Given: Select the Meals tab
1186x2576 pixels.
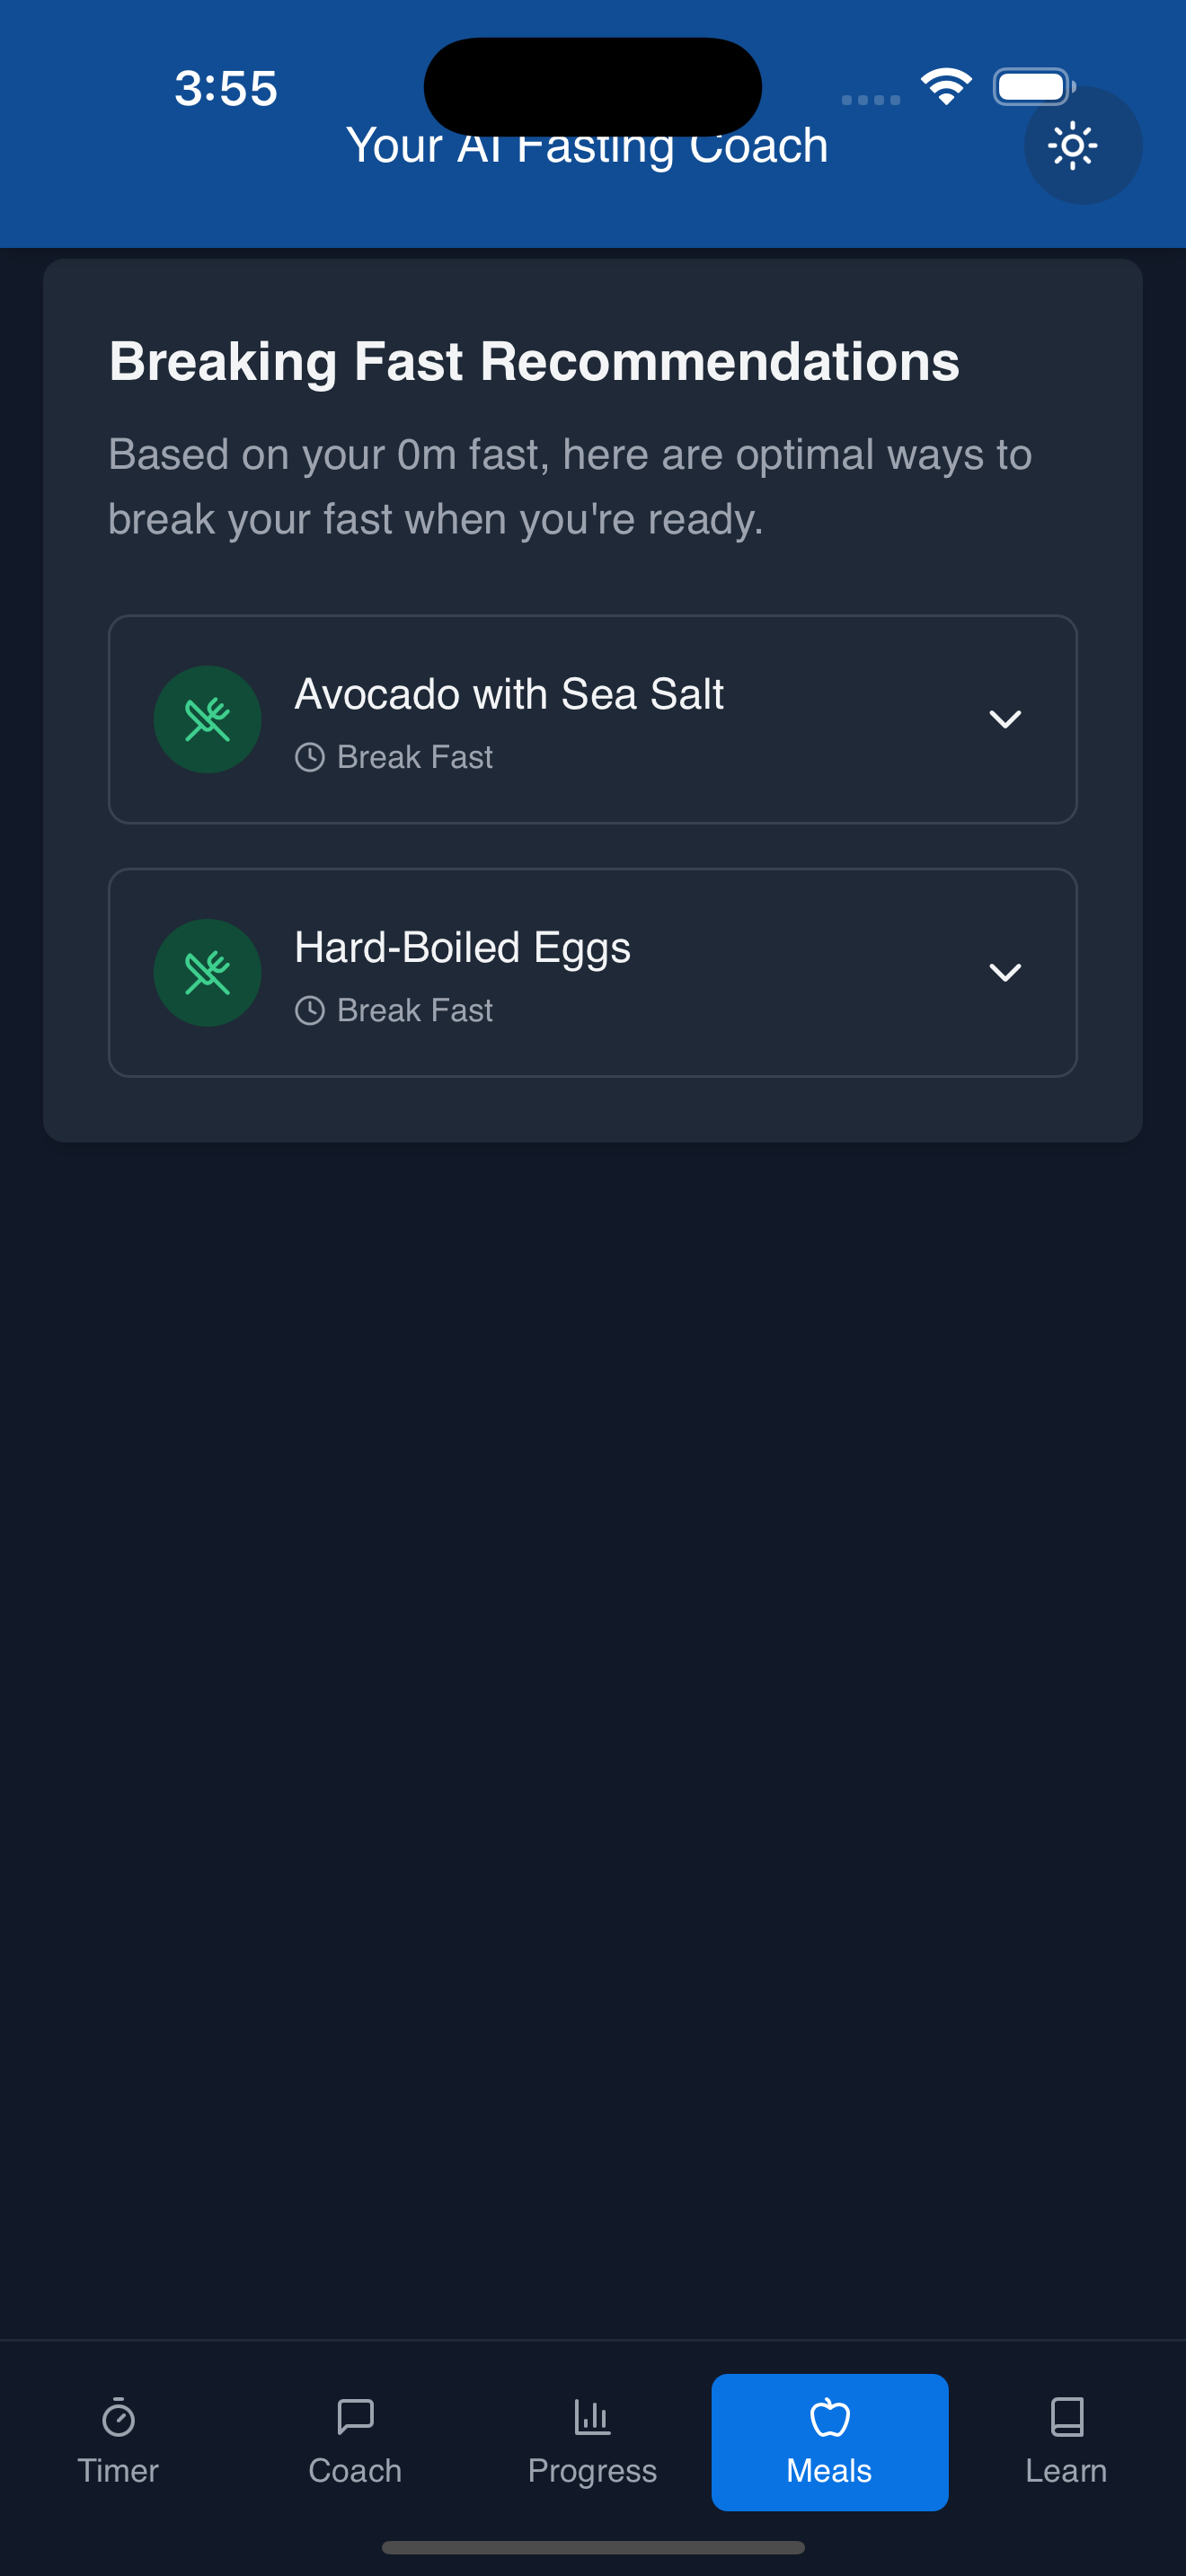Looking at the screenshot, I should [829, 2442].
